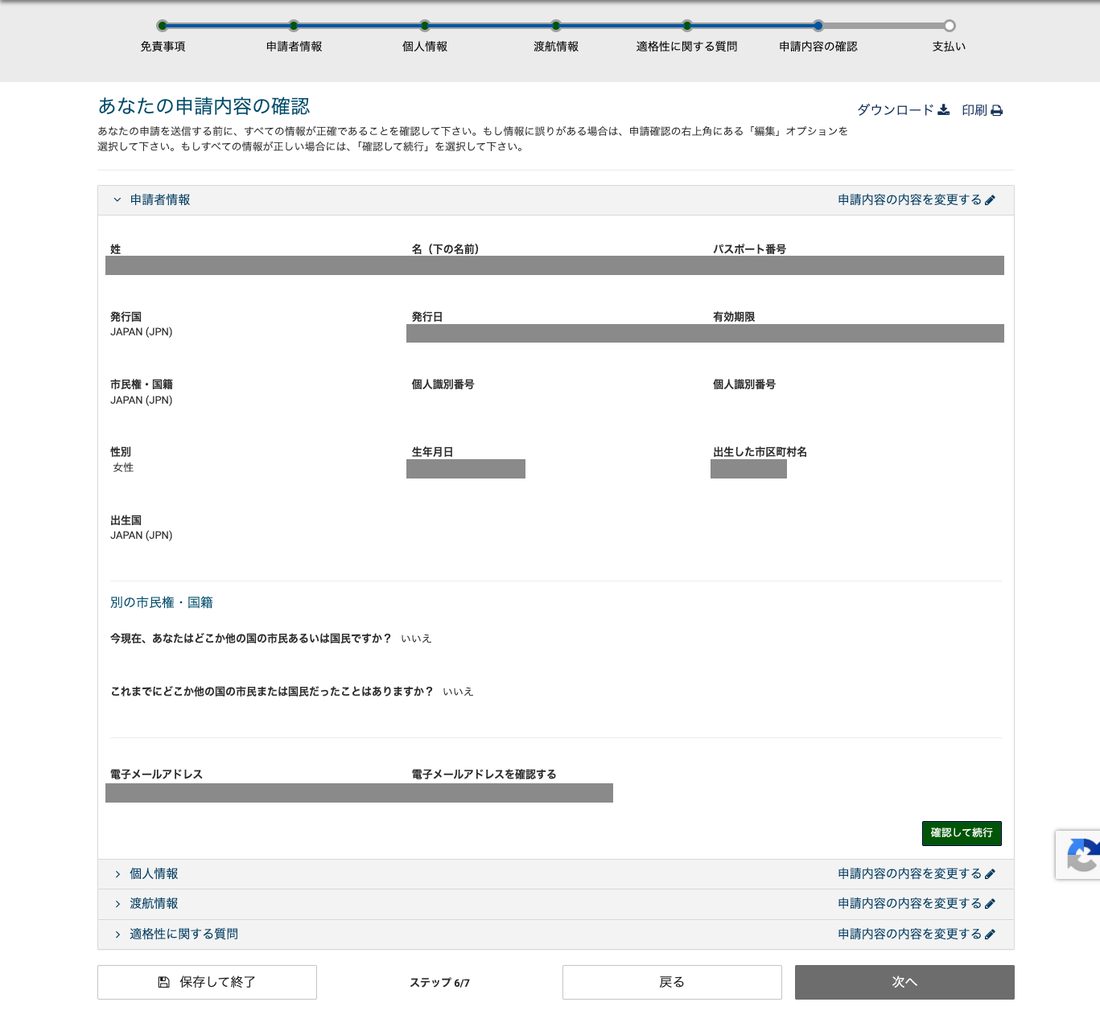Image resolution: width=1100 pixels, height=1035 pixels.
Task: Click the 戻る button
Action: 671,982
